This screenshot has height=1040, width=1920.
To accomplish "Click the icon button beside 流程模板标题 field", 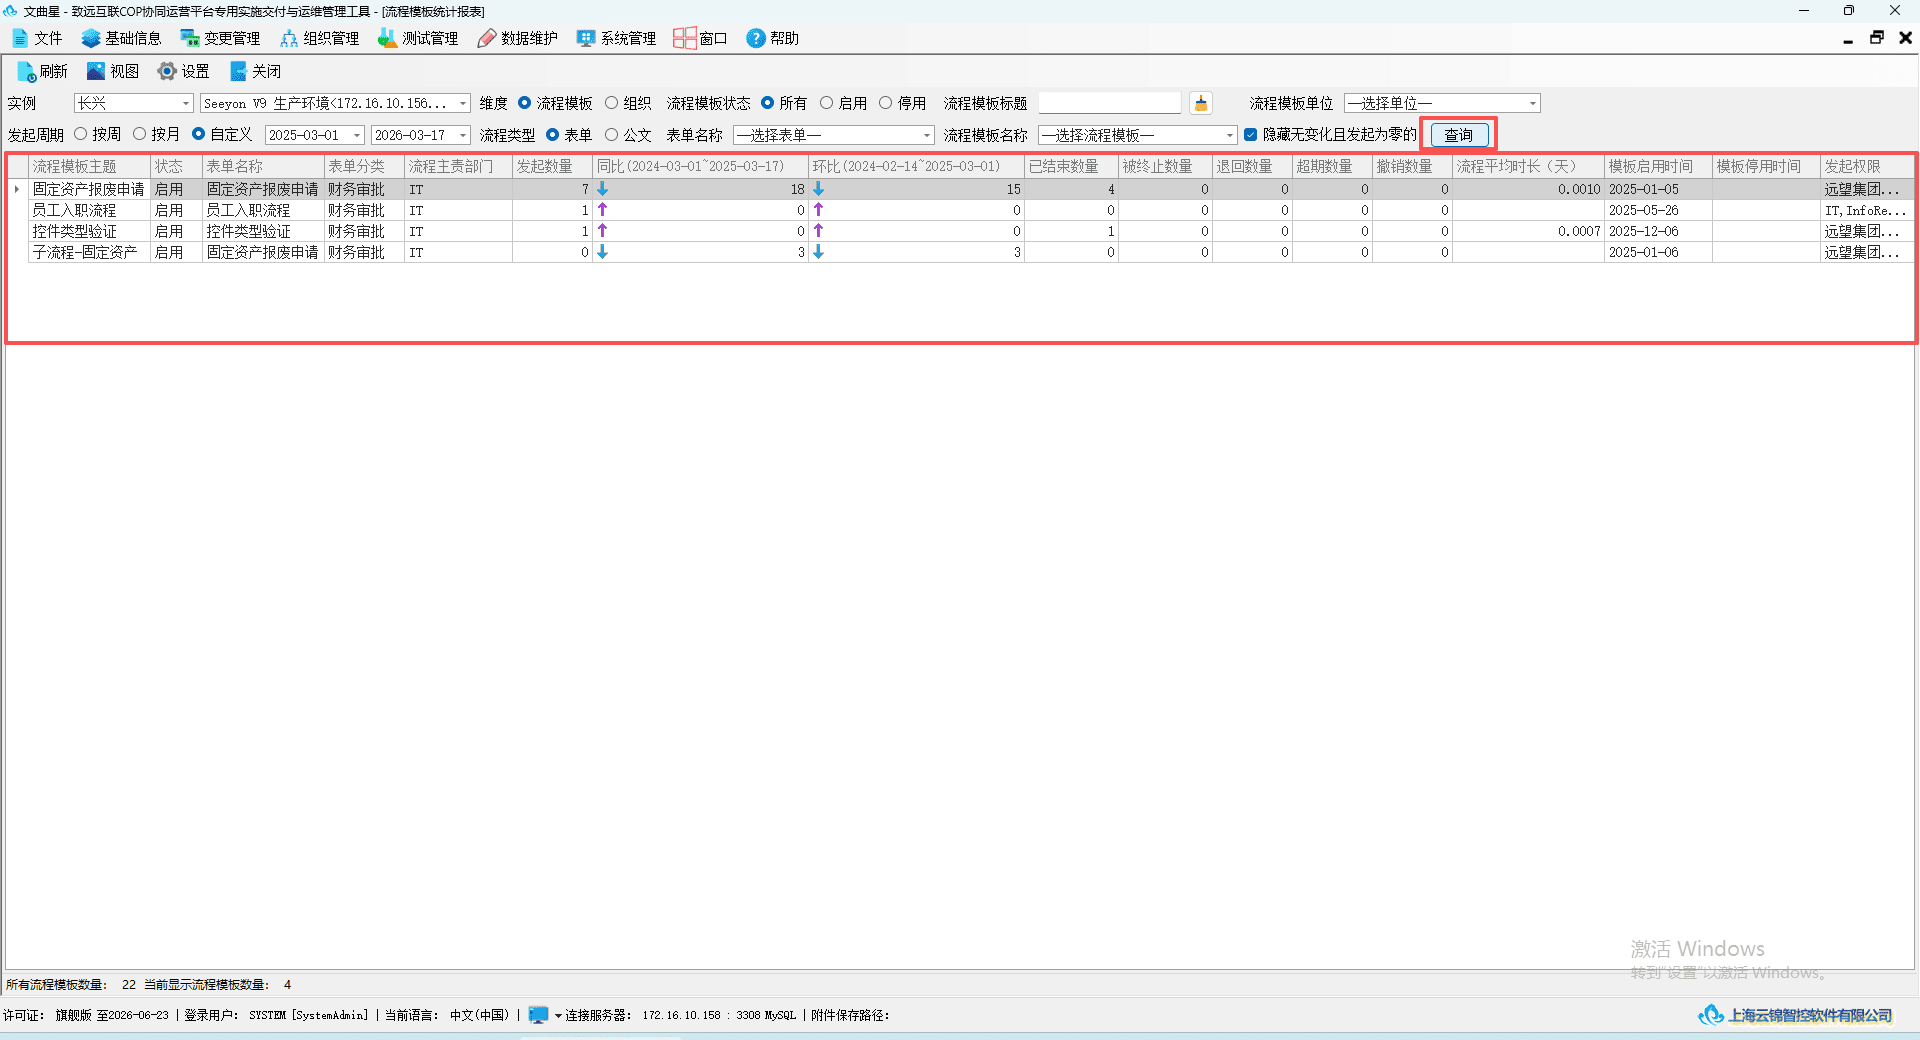I will (1201, 103).
